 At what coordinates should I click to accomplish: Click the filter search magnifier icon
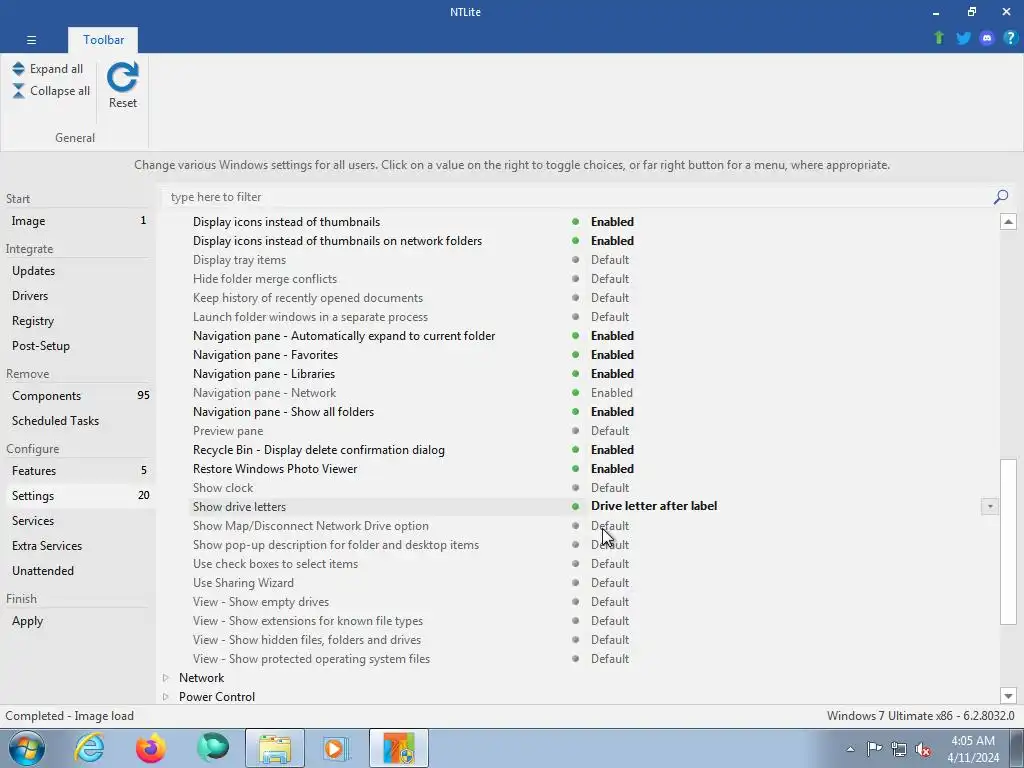1000,197
